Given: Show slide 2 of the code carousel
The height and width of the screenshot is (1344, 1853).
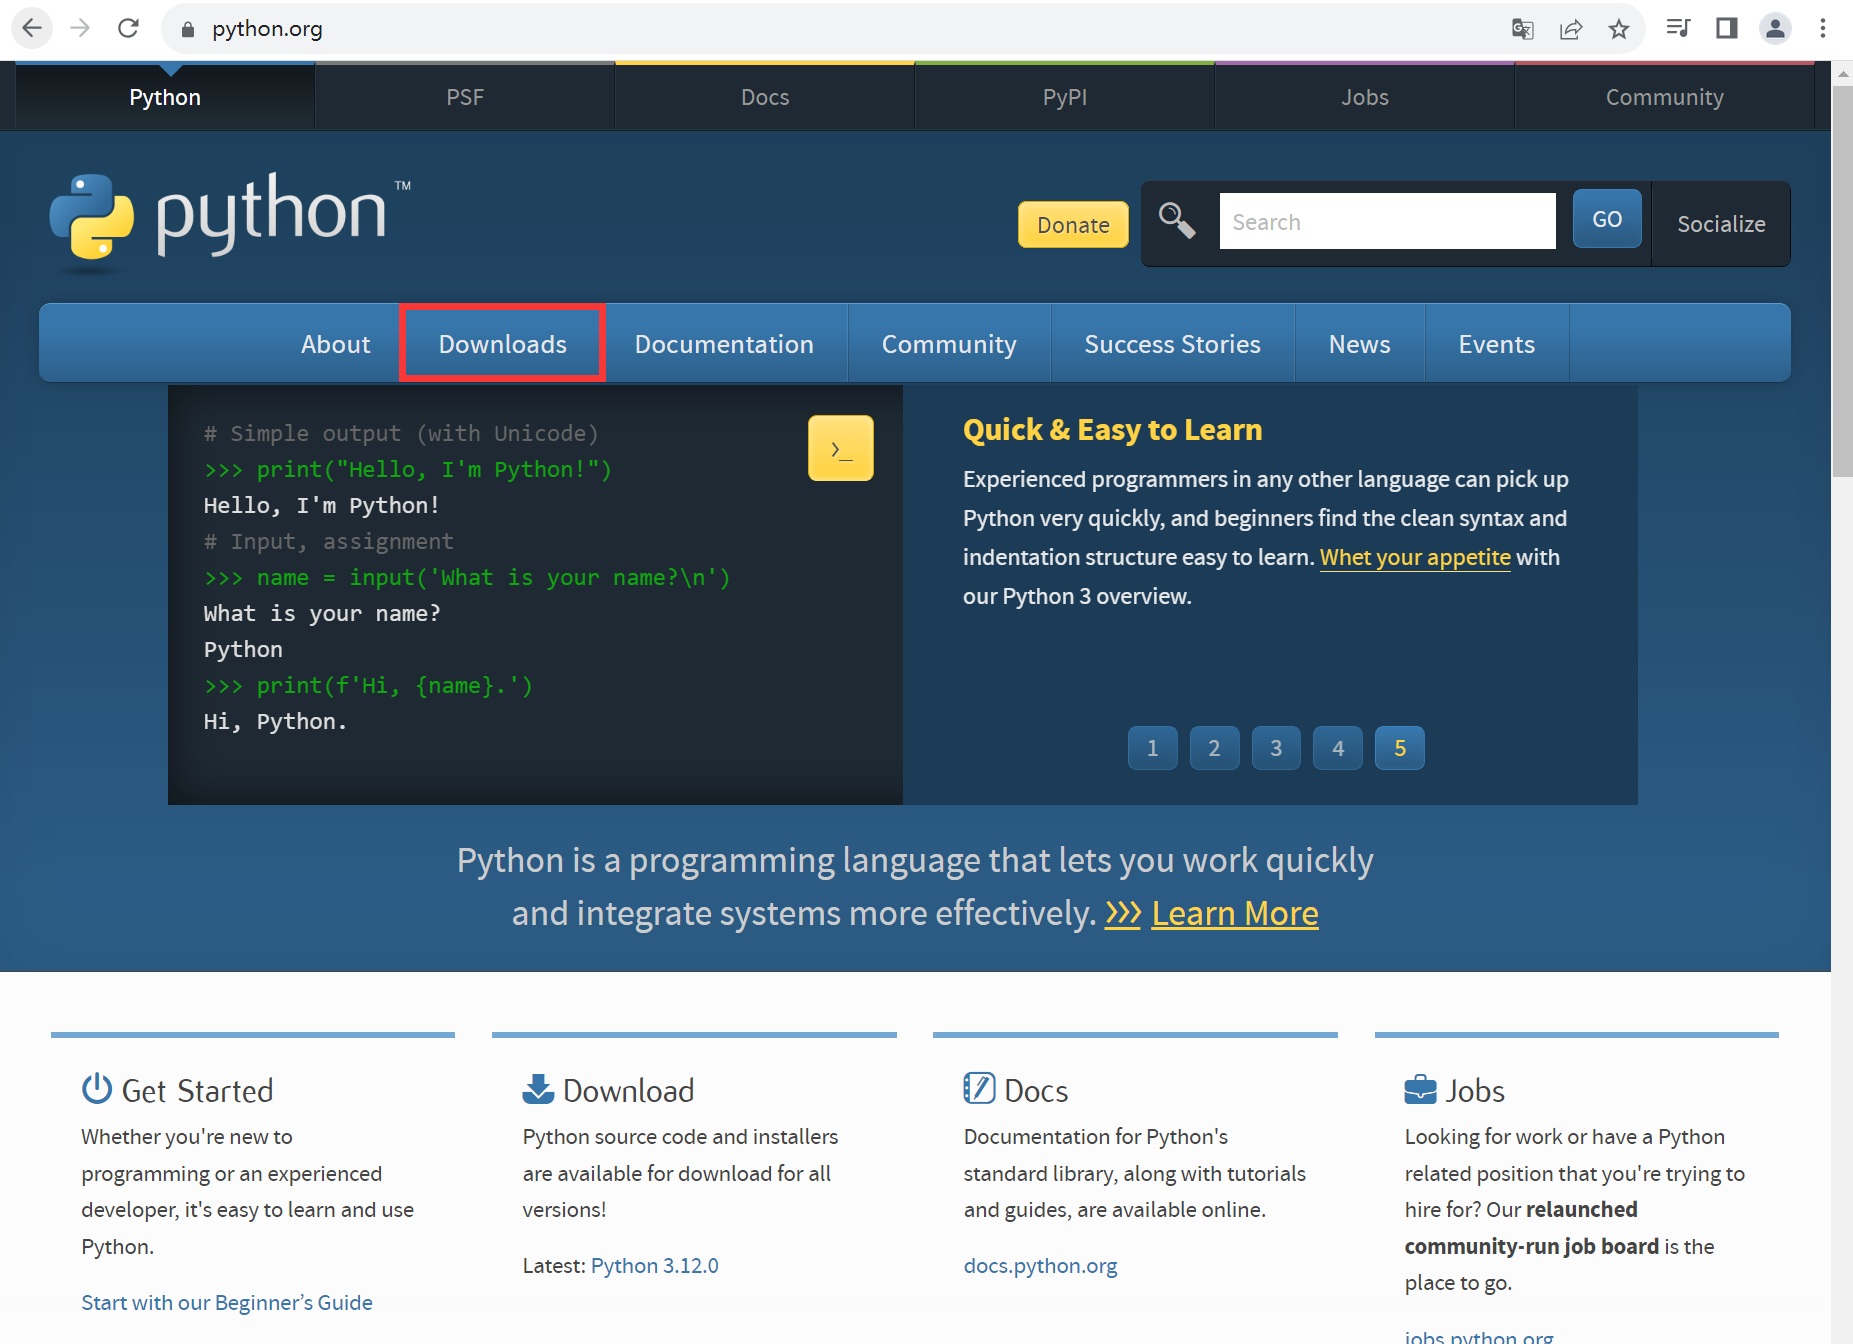Looking at the screenshot, I should click(1214, 748).
